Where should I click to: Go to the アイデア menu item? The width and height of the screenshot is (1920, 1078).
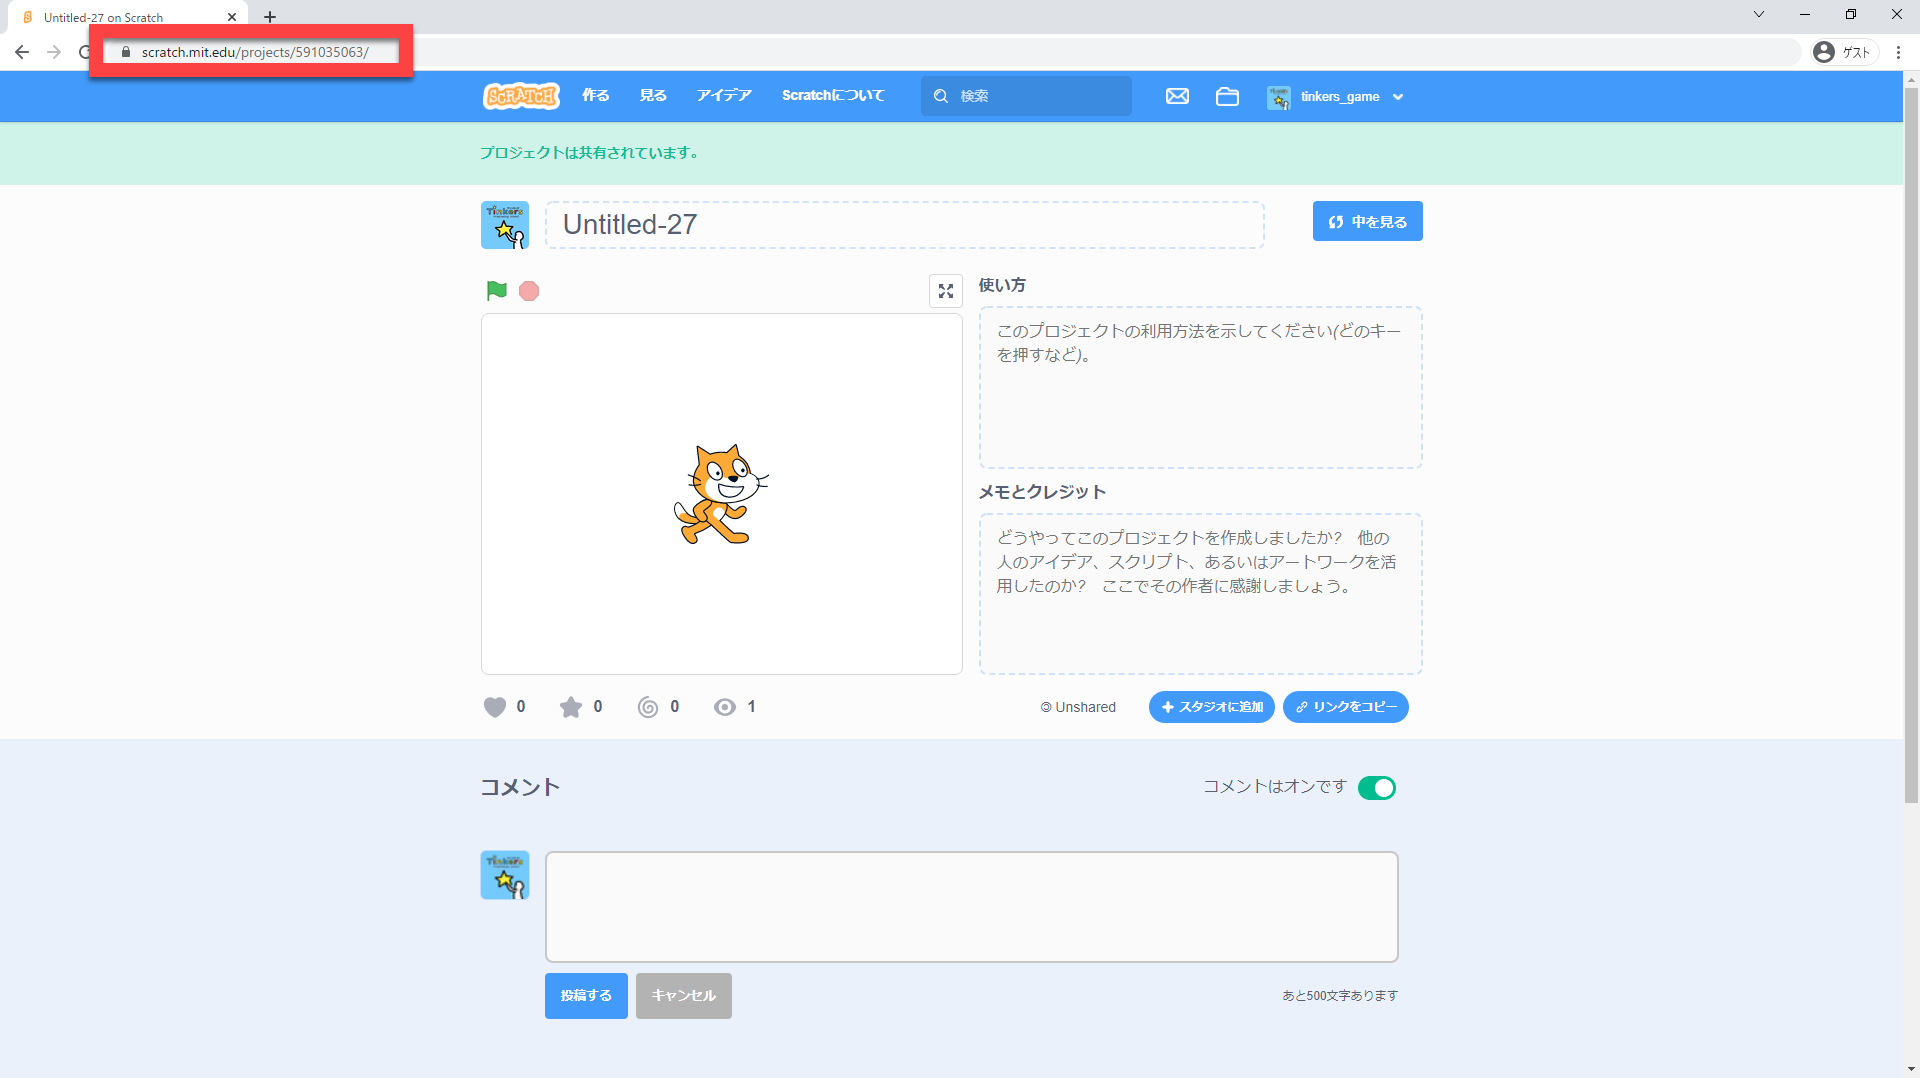coord(724,96)
